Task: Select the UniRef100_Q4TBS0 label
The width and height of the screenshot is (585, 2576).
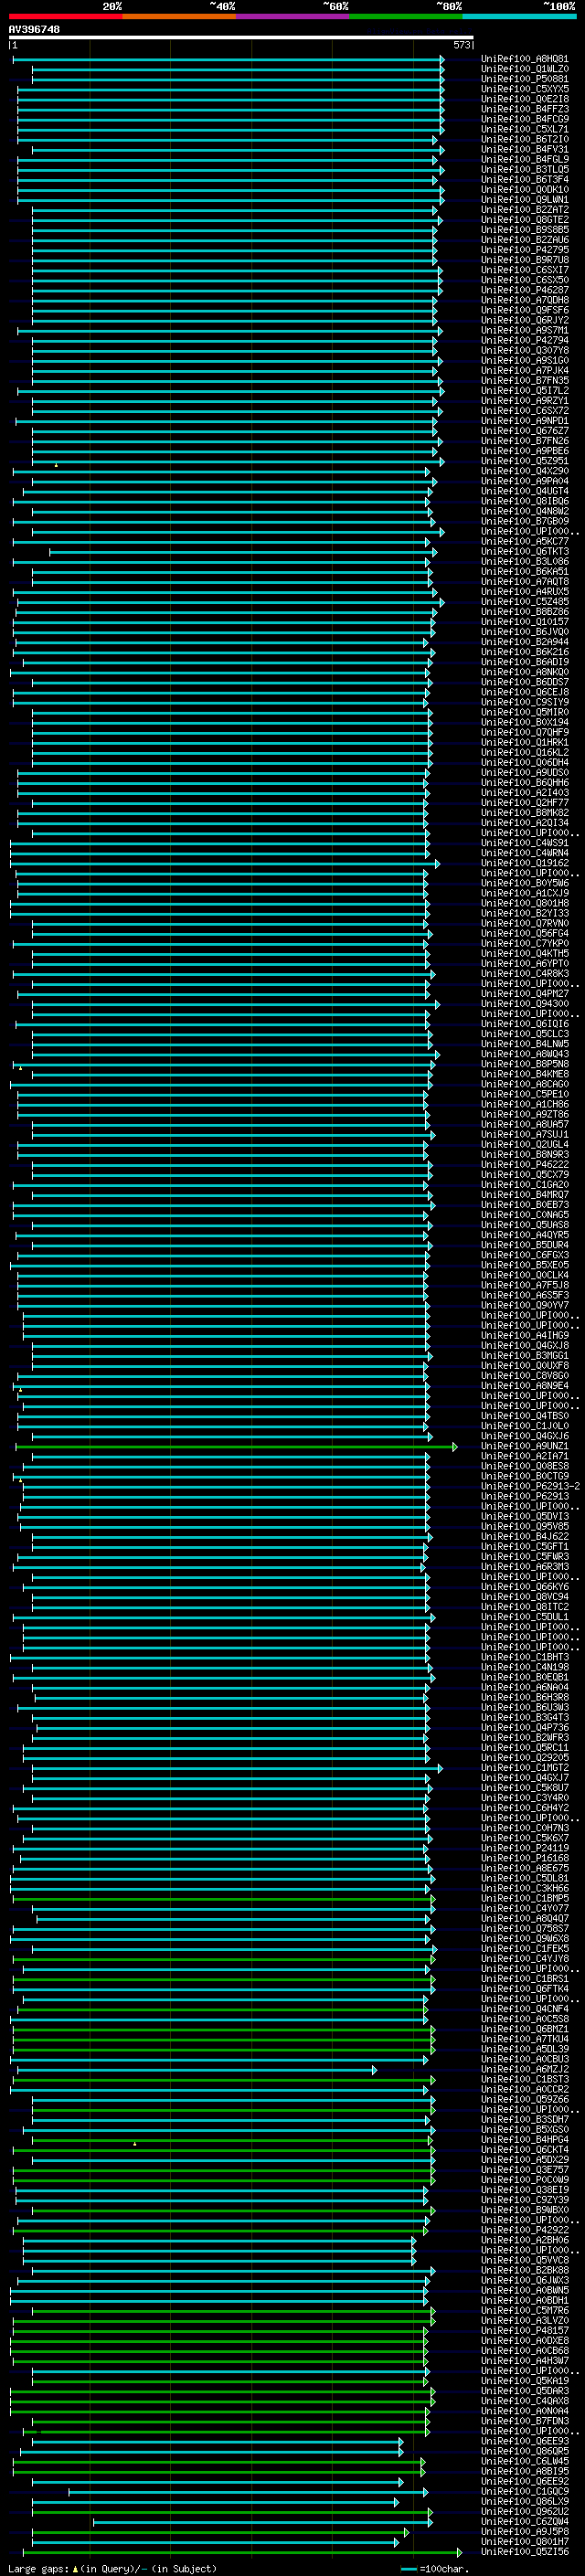Action: coord(525,1416)
